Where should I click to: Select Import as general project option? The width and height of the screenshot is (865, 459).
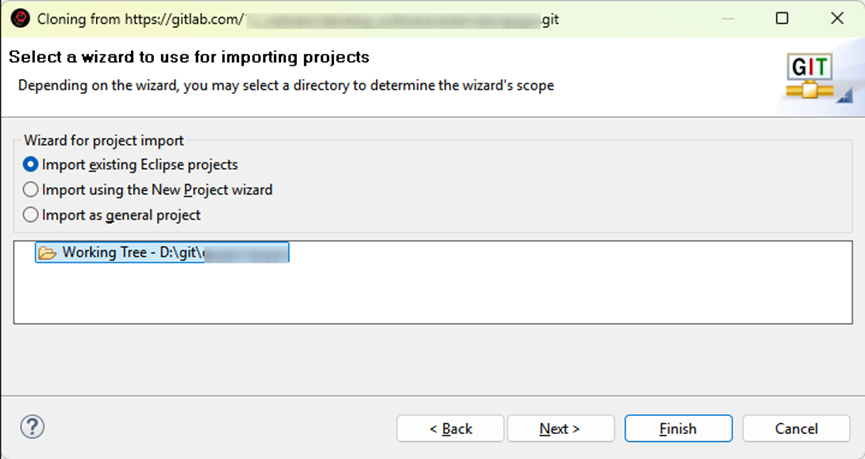[31, 214]
